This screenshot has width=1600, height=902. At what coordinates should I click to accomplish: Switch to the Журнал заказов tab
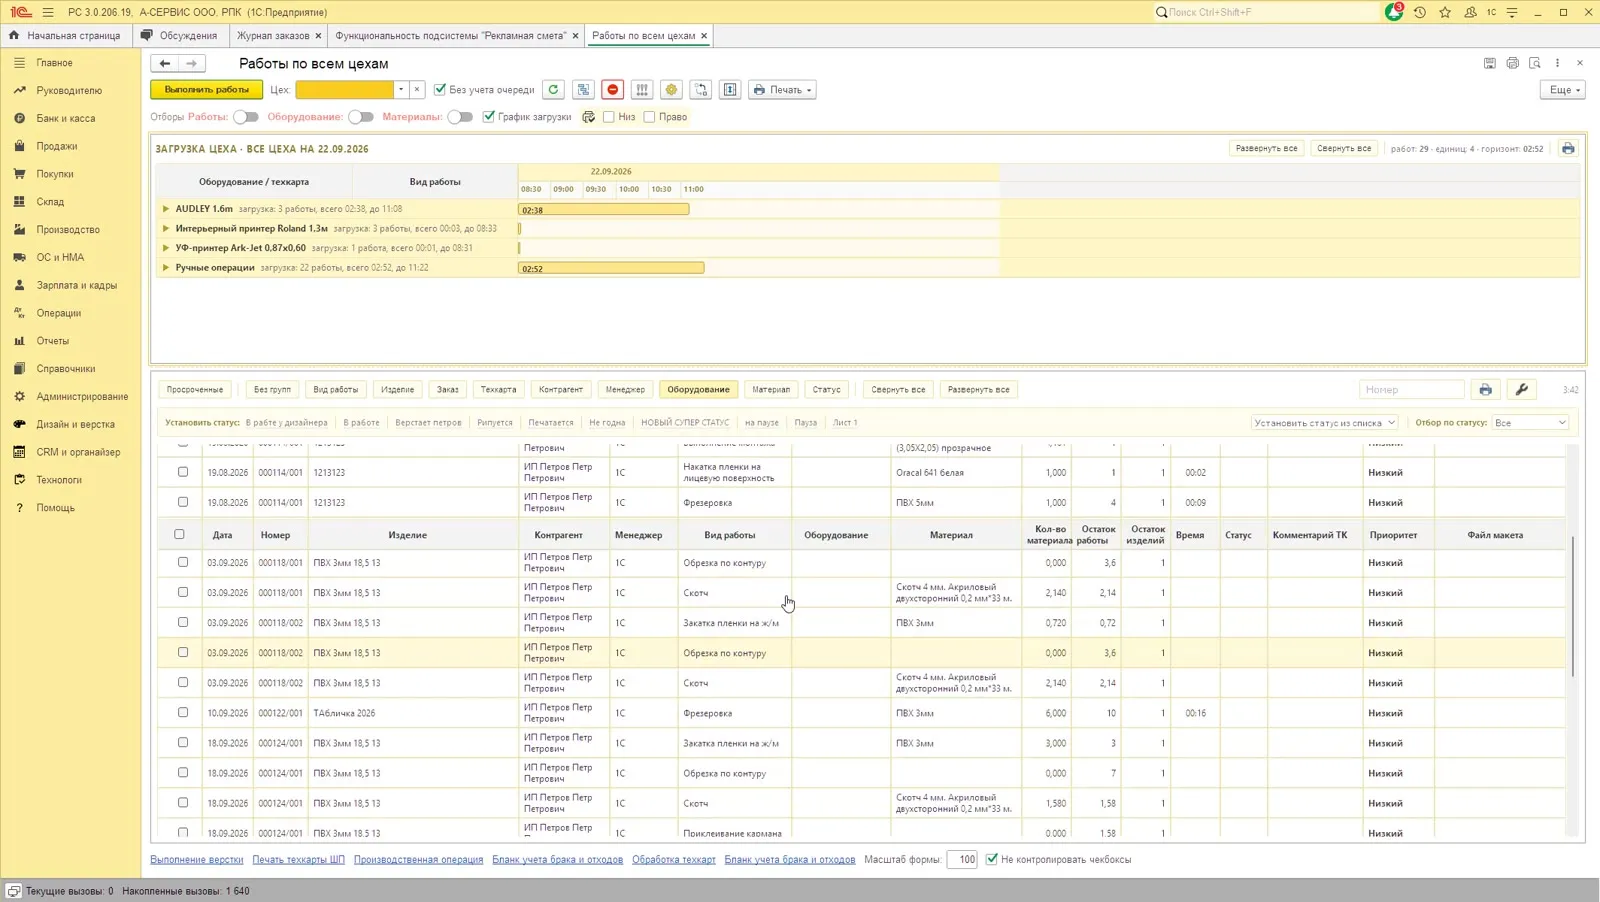coord(273,35)
